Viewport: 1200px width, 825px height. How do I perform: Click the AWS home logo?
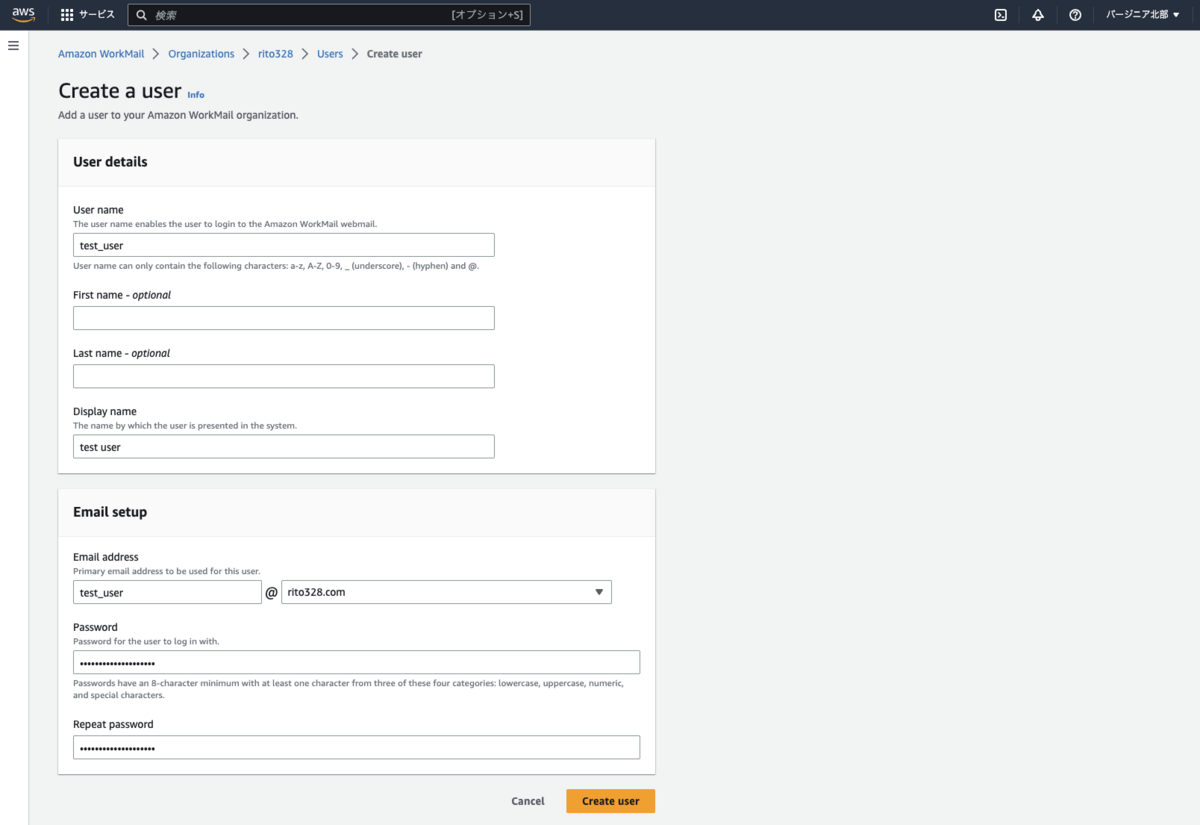(22, 14)
